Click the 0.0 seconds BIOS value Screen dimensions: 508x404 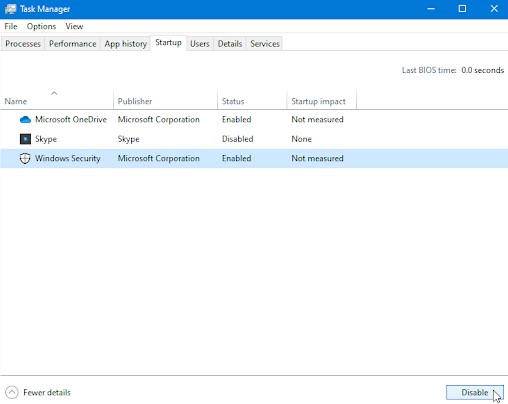[x=483, y=70]
